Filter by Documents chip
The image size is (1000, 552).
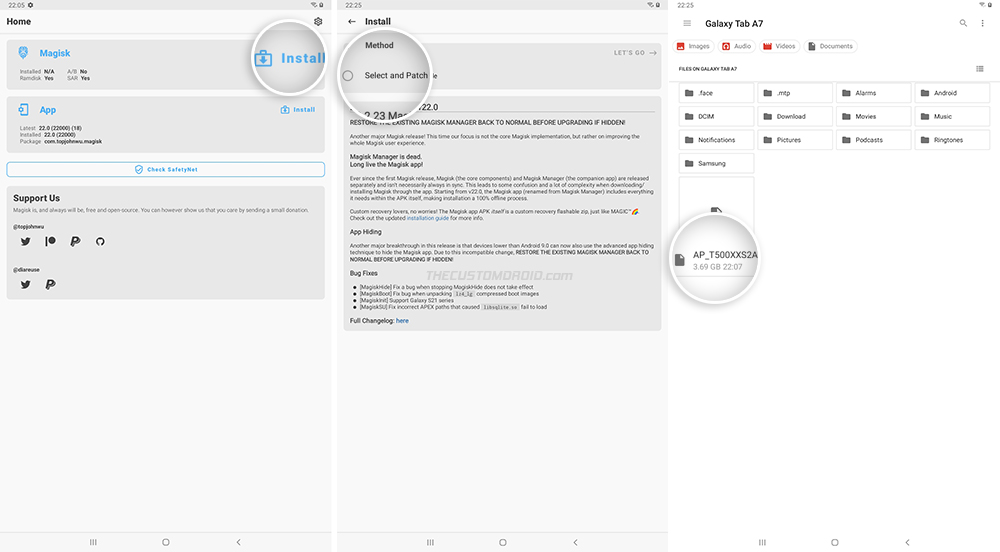click(830, 47)
